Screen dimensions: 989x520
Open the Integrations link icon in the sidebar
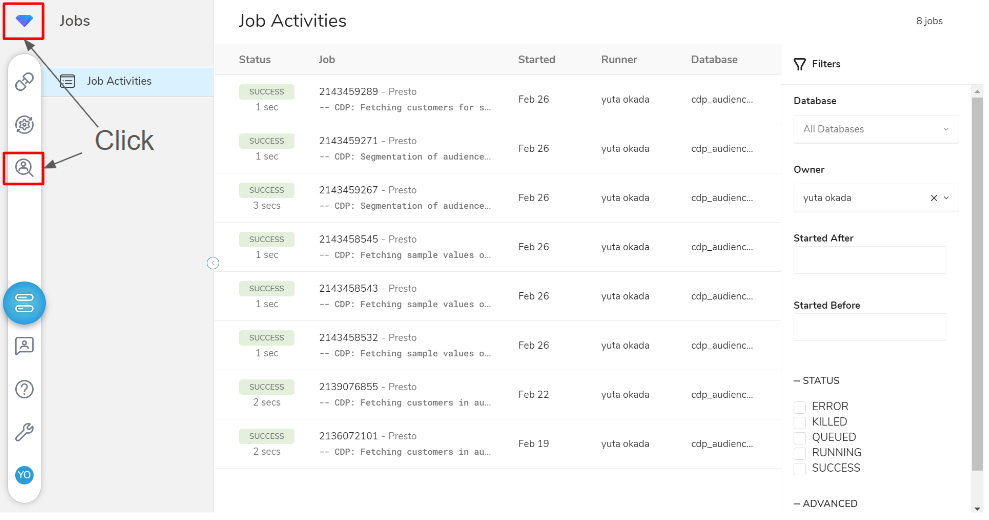point(24,81)
